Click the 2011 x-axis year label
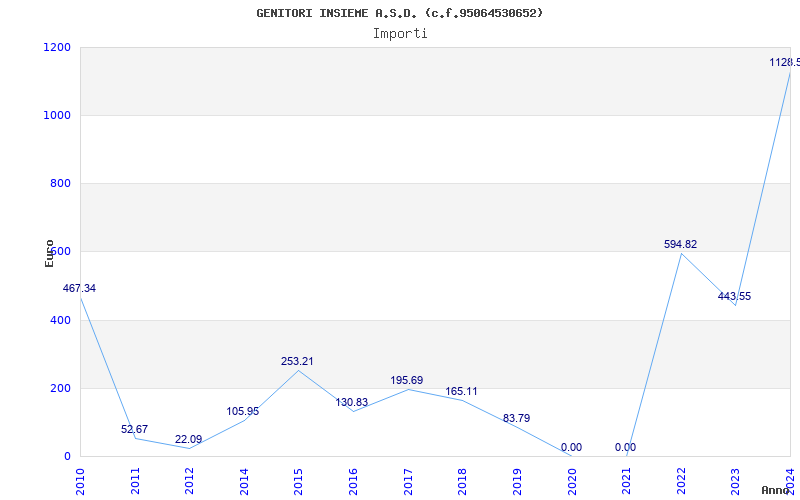 pyautogui.click(x=135, y=482)
